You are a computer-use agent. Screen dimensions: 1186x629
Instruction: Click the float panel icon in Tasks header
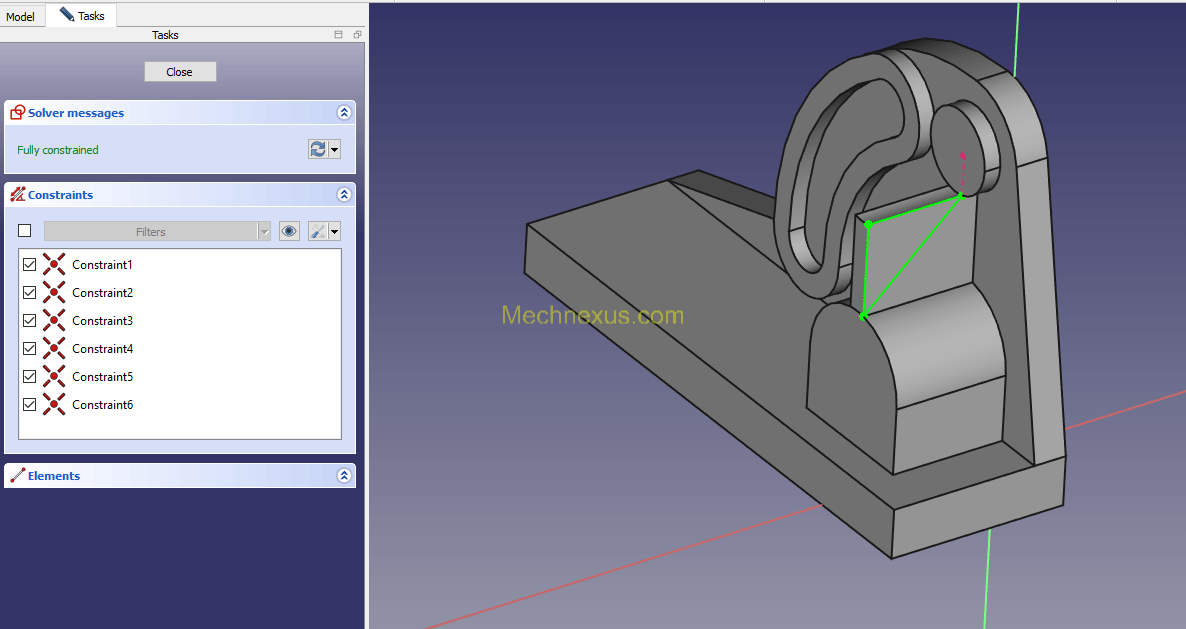click(357, 35)
